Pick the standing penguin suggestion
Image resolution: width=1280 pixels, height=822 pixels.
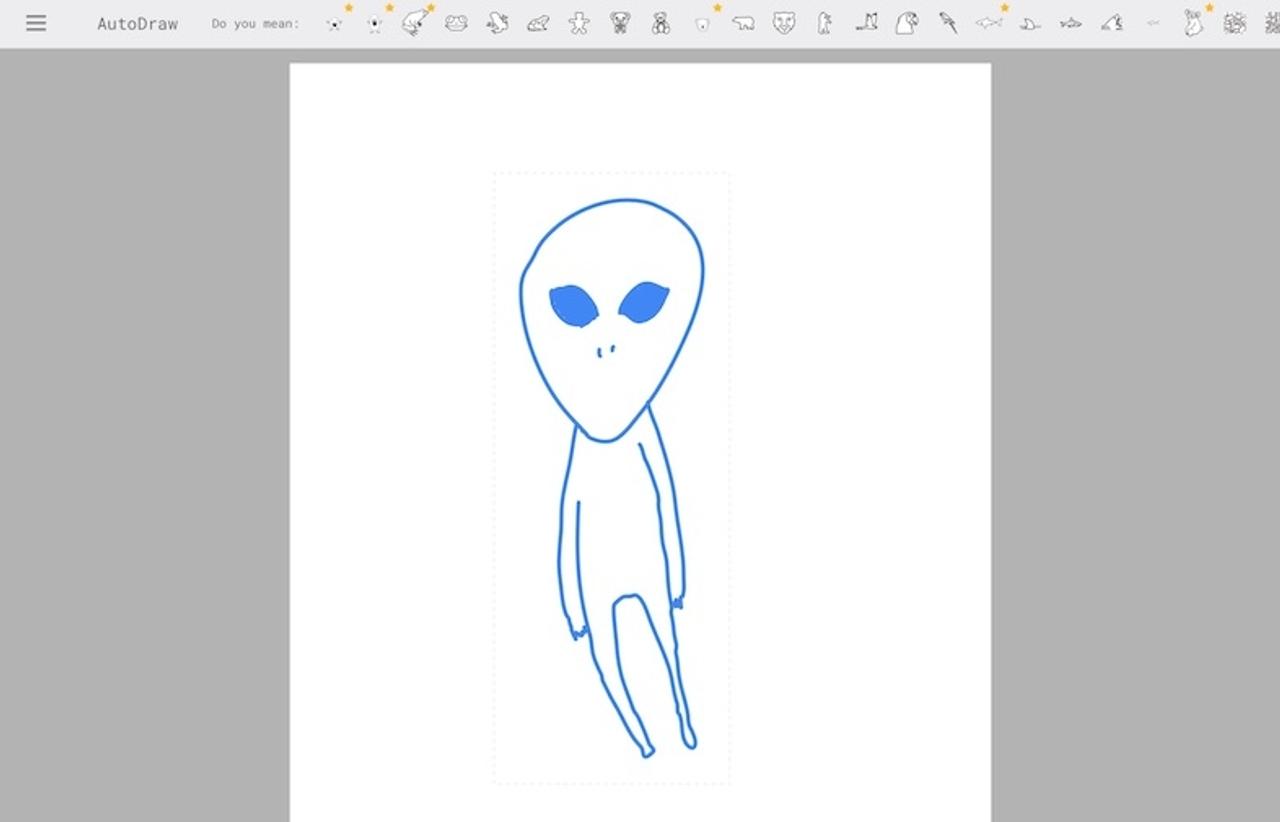pos(824,24)
